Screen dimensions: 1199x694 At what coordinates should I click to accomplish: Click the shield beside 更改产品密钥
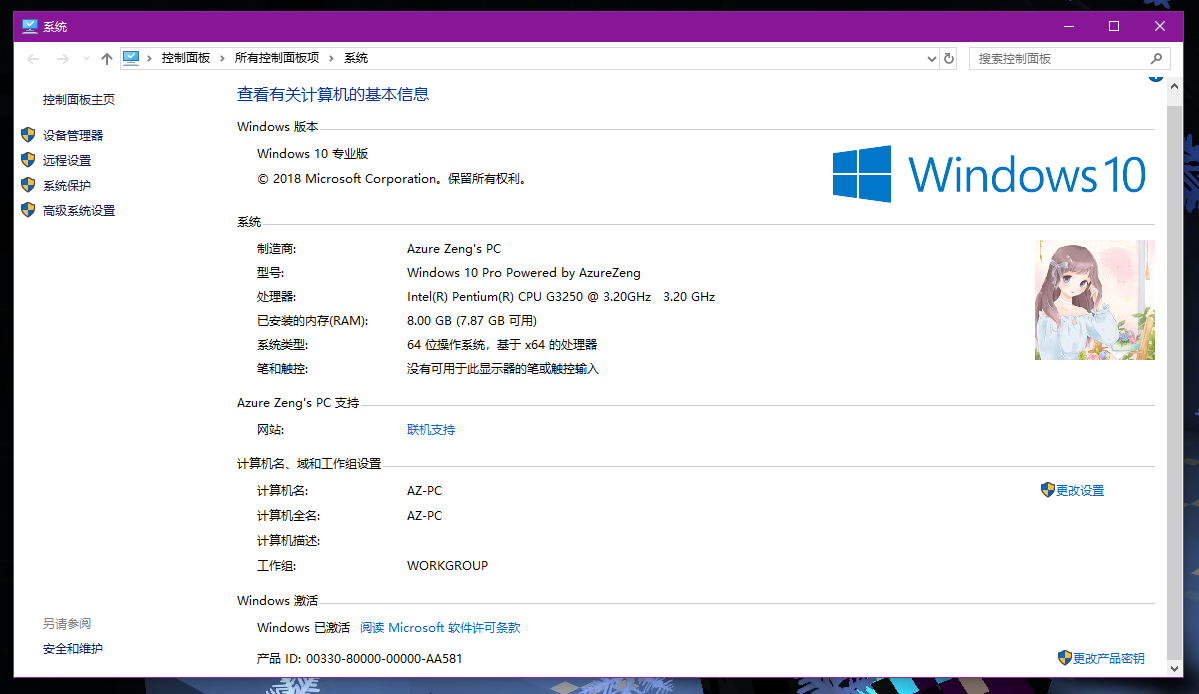(x=1064, y=657)
